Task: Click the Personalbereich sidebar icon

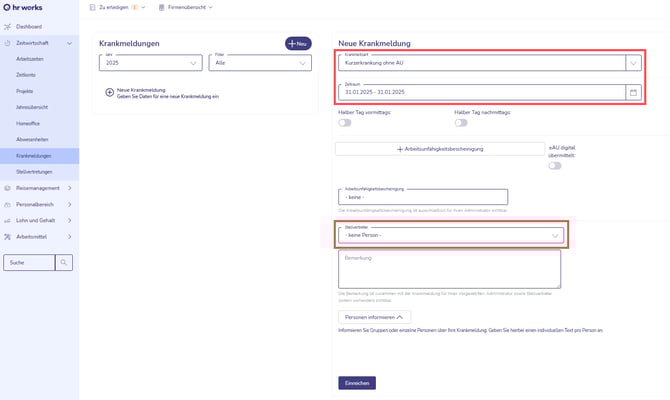Action: (x=8, y=204)
